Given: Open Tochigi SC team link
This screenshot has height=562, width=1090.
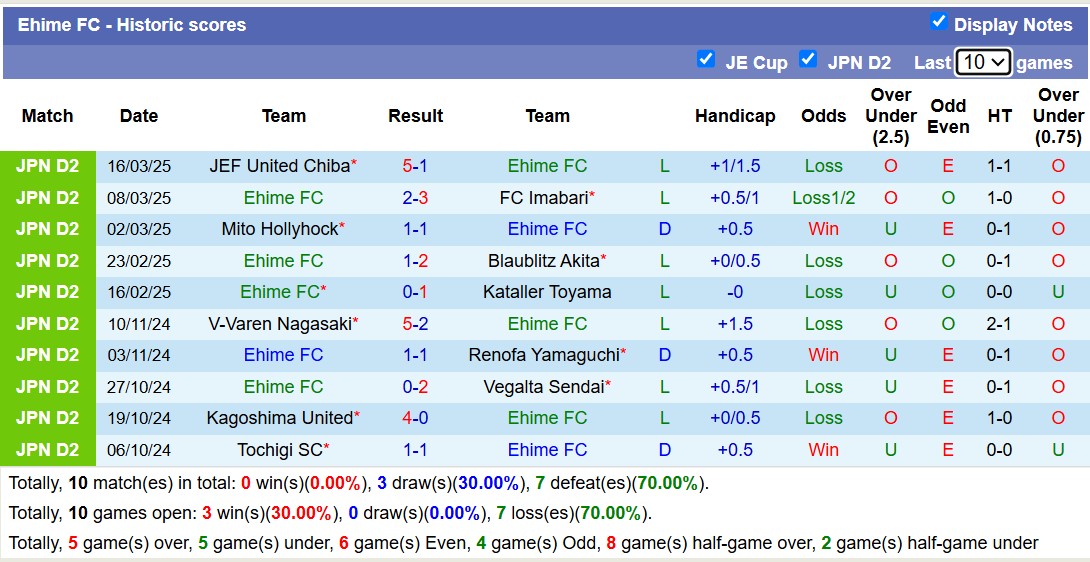Looking at the screenshot, I should pyautogui.click(x=280, y=450).
